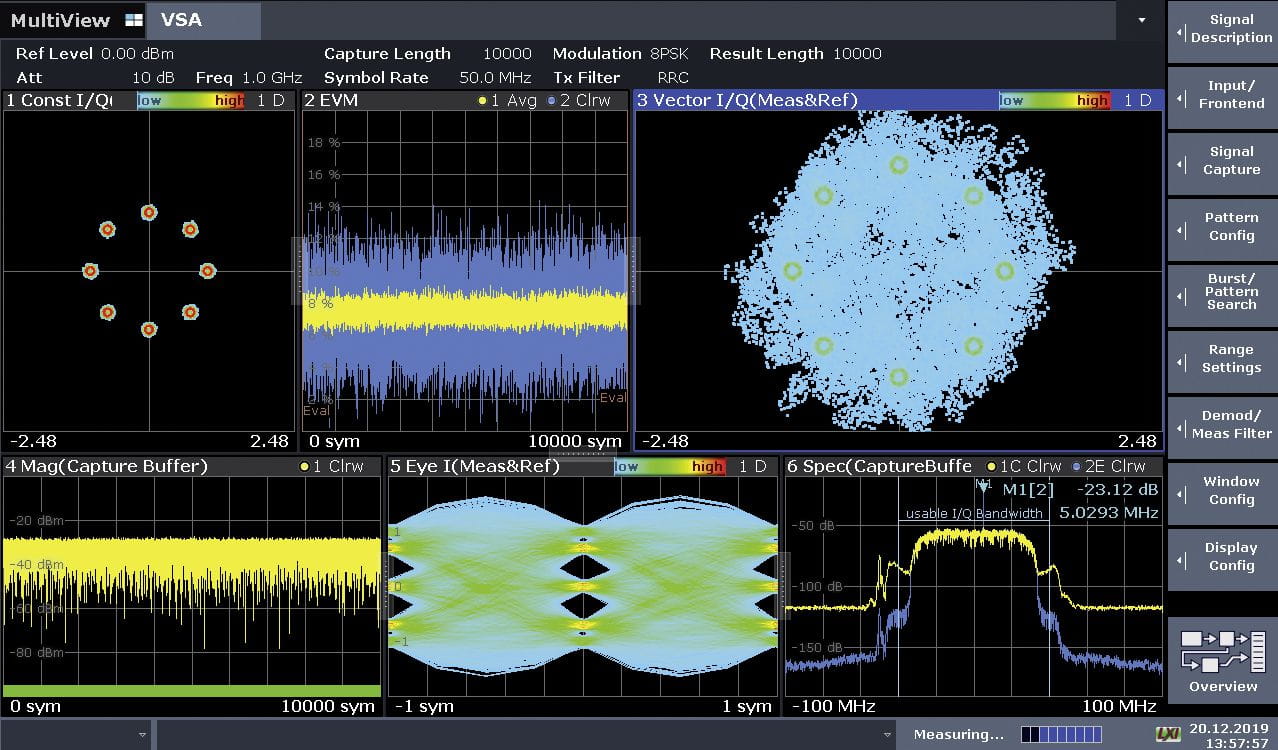Click the measuring progress bar

1061,735
